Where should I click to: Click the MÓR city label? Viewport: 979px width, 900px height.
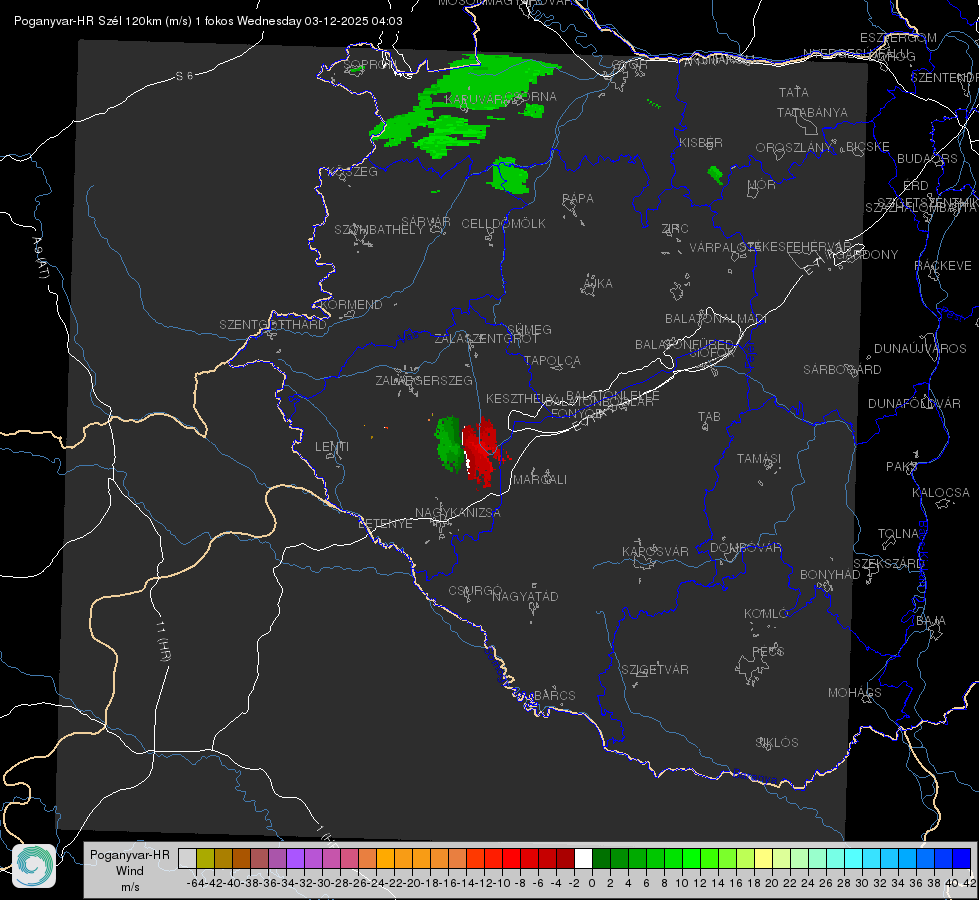[762, 185]
